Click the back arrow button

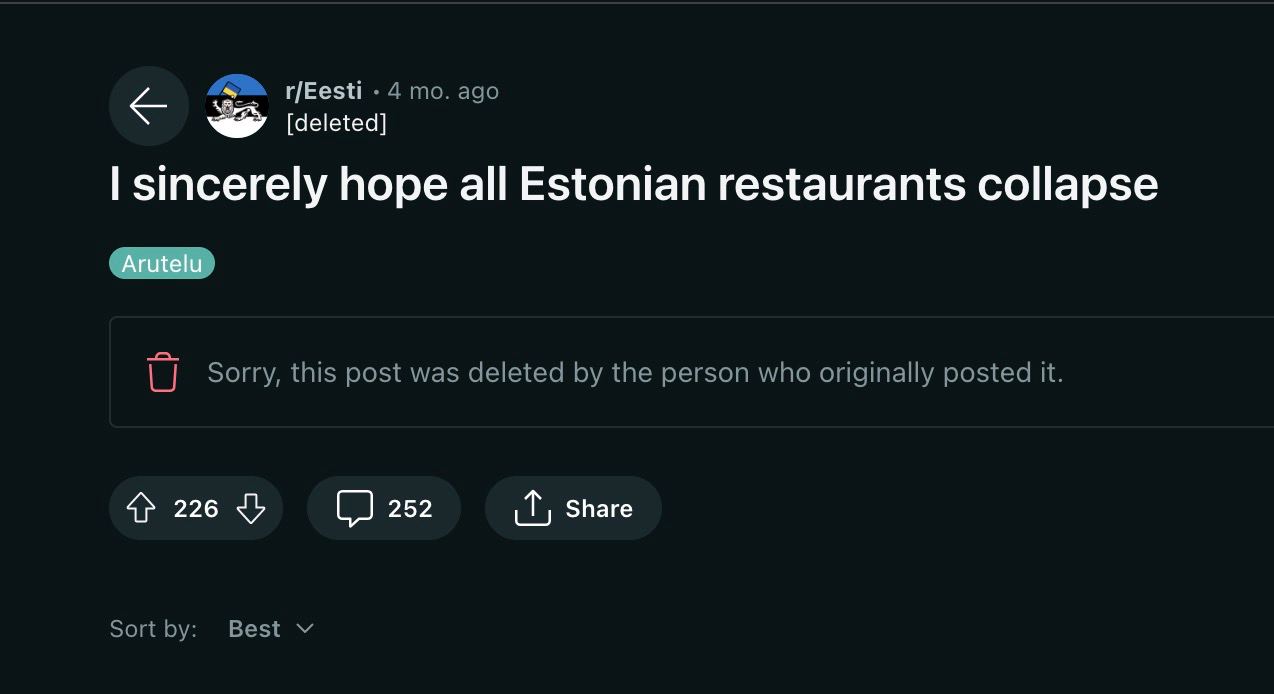click(x=148, y=106)
